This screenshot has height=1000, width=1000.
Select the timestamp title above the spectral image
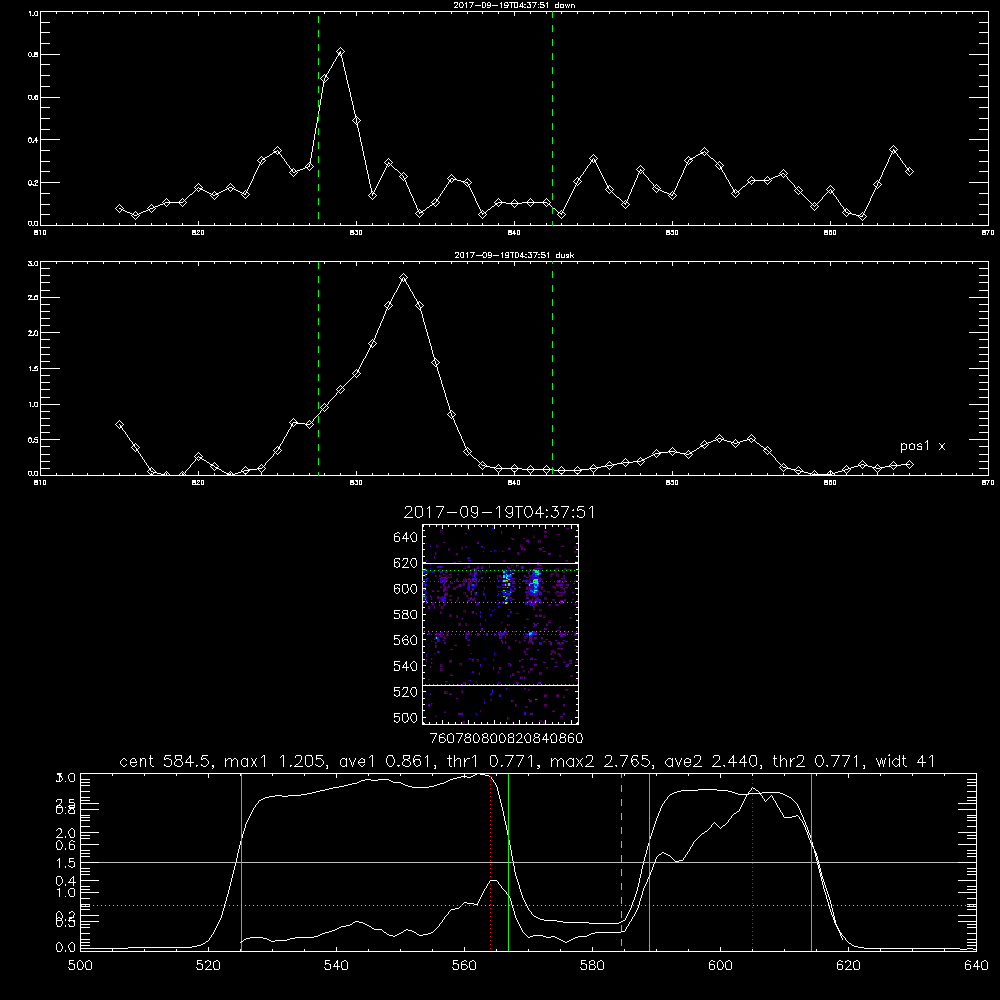tap(499, 512)
